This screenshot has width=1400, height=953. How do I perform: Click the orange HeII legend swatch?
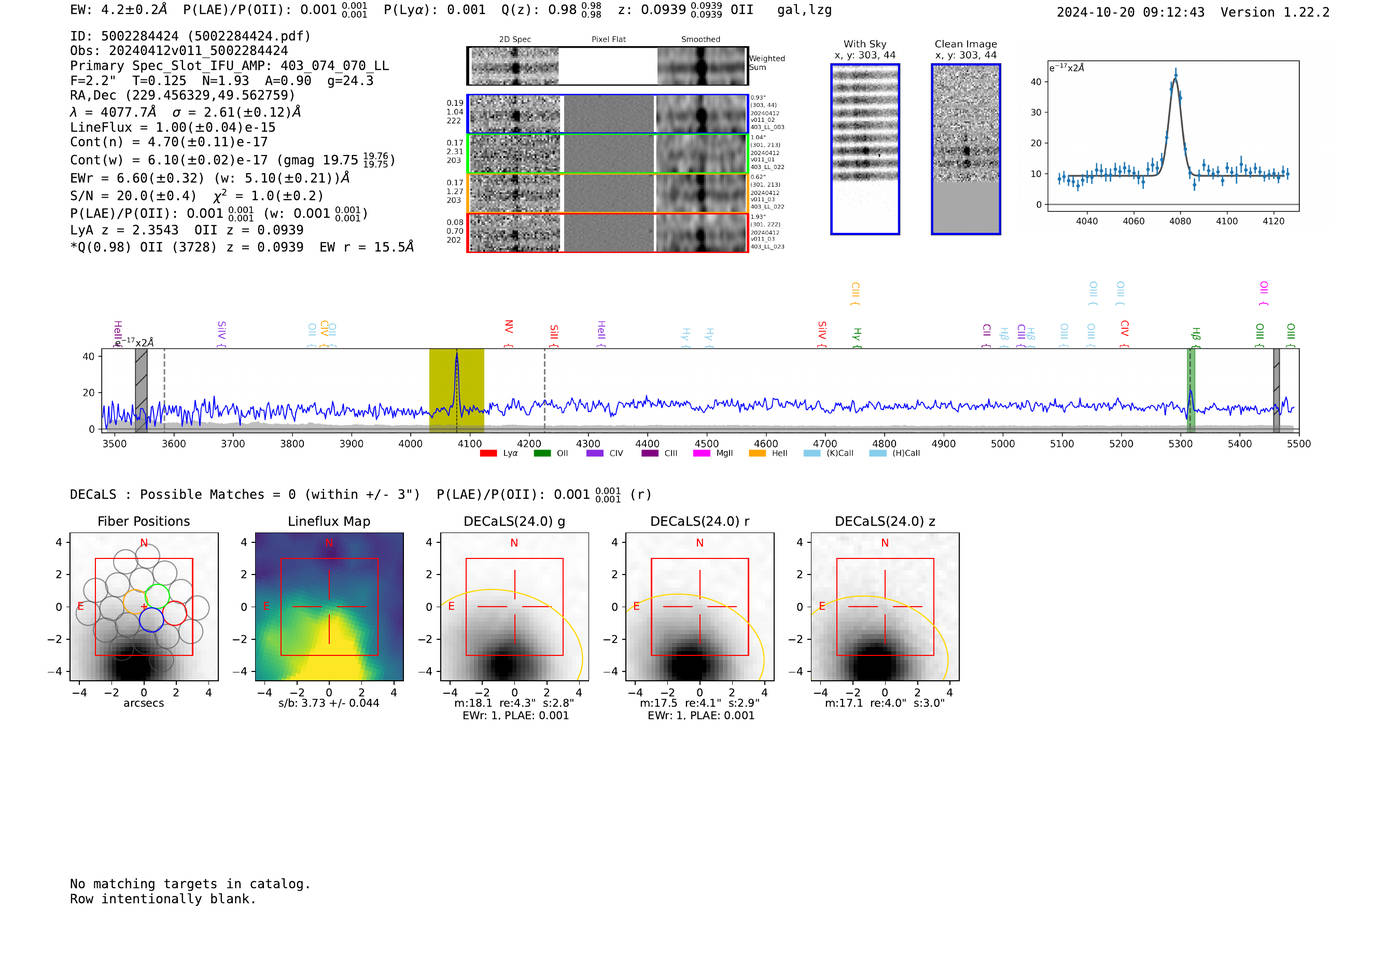[x=757, y=453]
